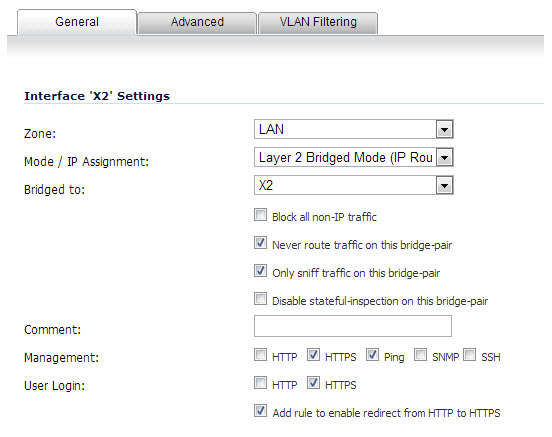Check Disable stateful-inspection on this bridge-pair
This screenshot has height=437, width=552.
click(261, 299)
